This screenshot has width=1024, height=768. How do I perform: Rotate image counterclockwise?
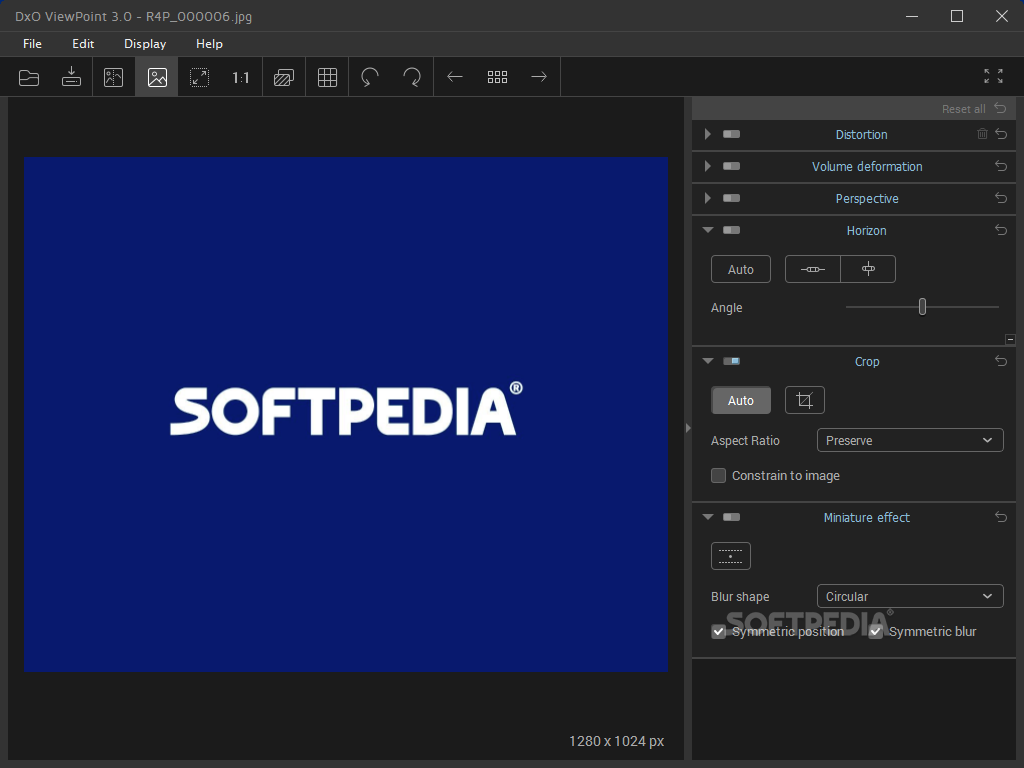click(x=370, y=77)
